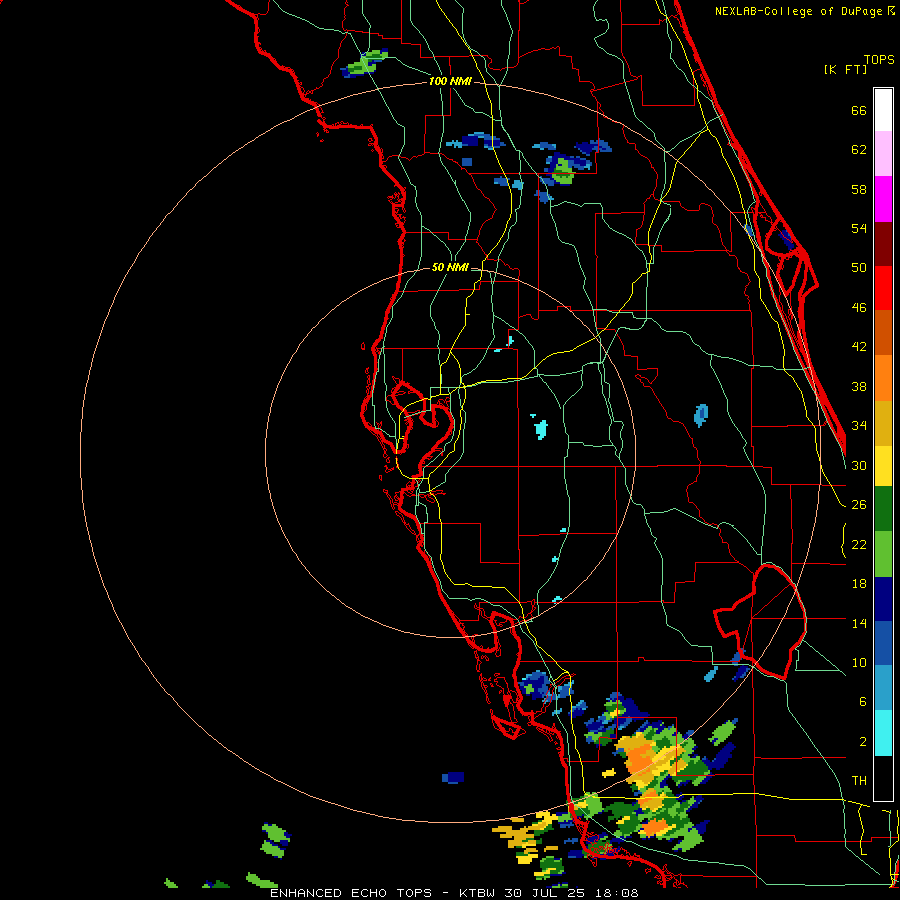Click the 46 value on the legend

(859, 308)
